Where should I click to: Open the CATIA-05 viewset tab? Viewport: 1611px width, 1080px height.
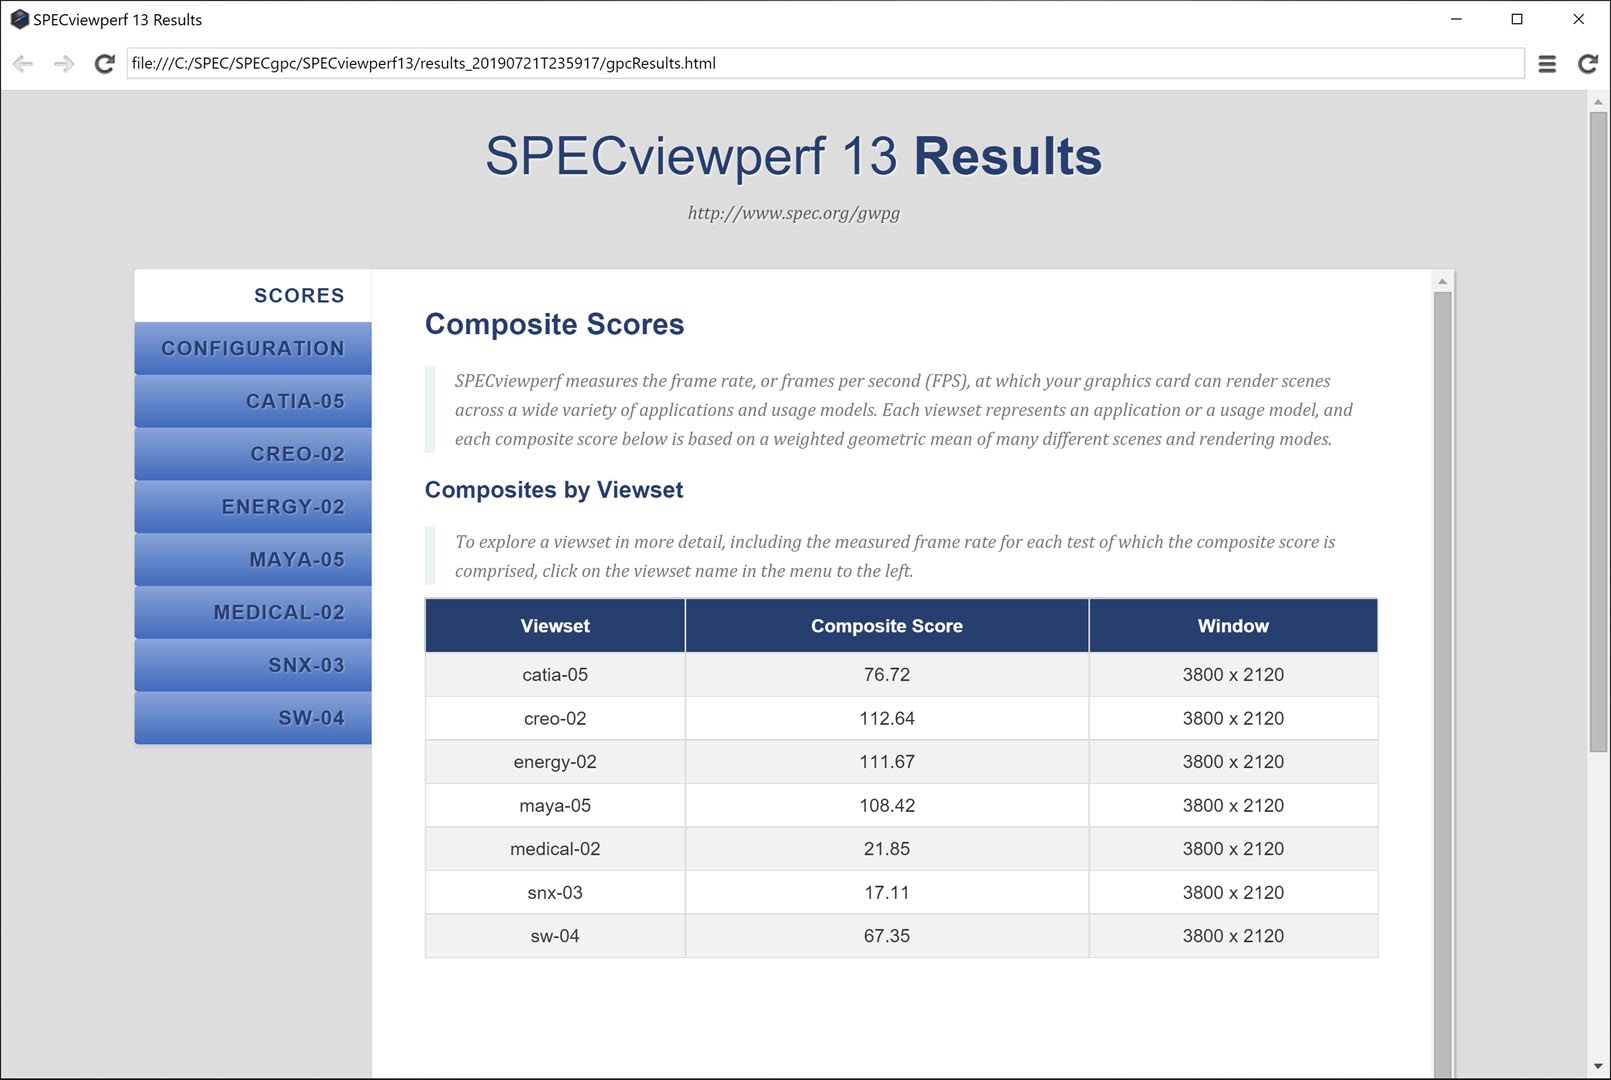253,401
